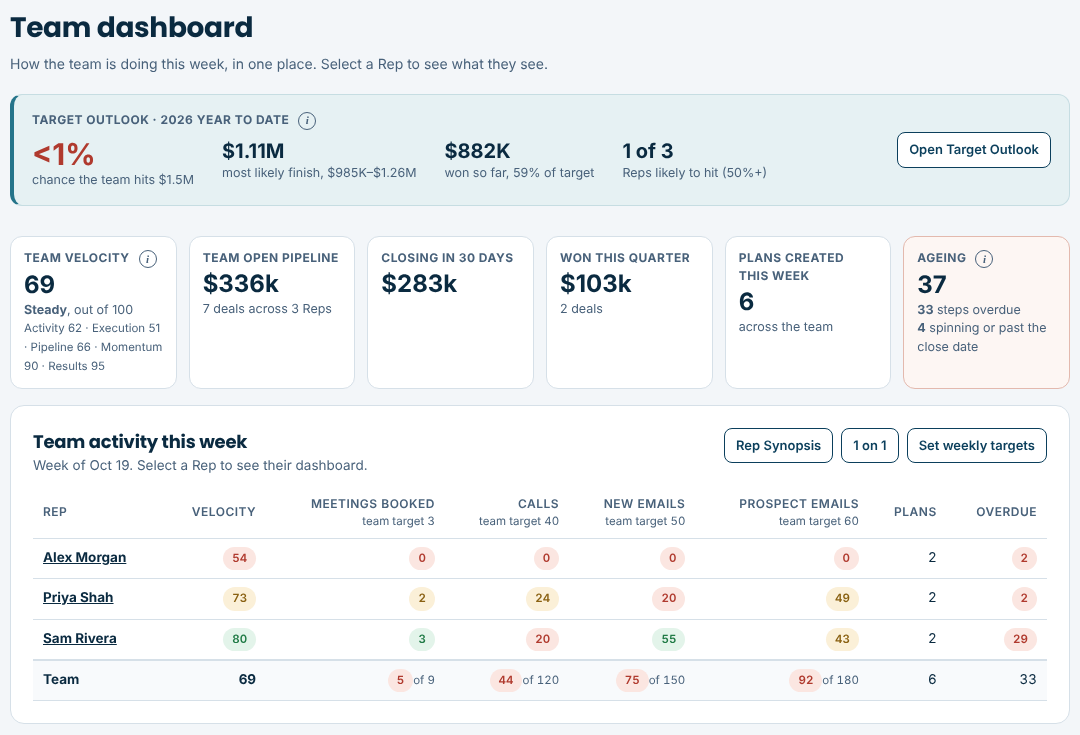This screenshot has height=735, width=1080.
Task: Open Sam Rivera's dashboard
Action: click(80, 639)
